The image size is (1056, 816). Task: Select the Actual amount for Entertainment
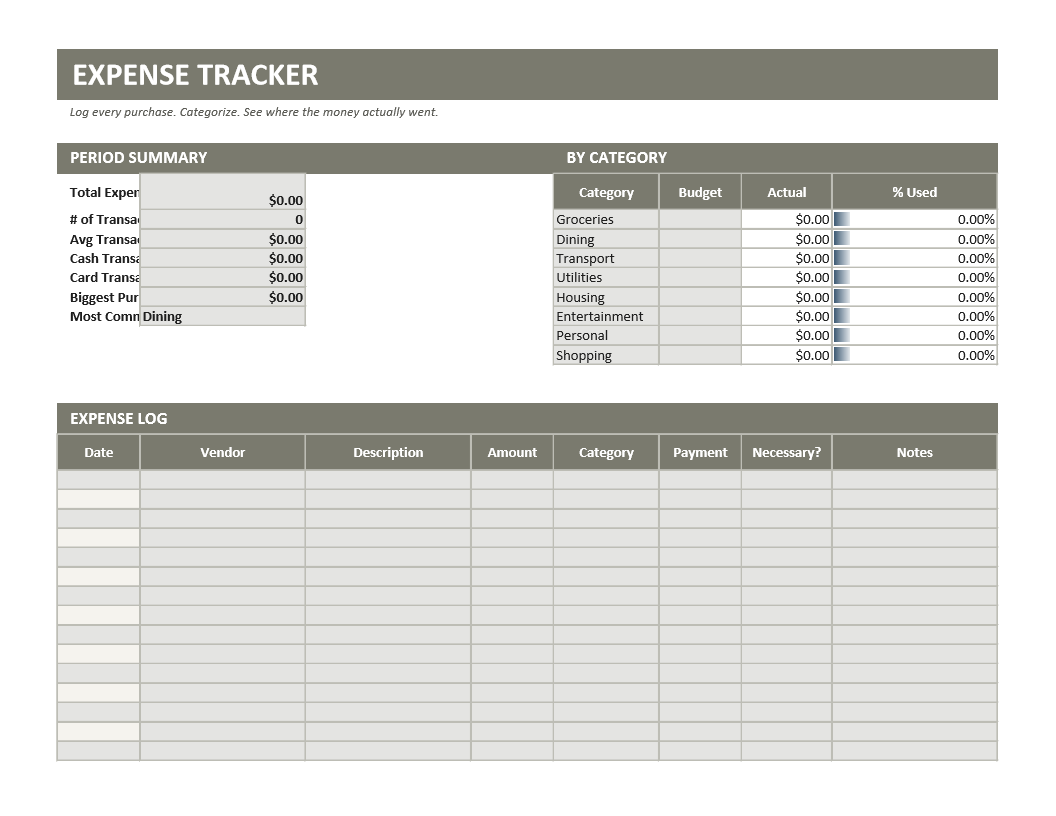click(x=787, y=316)
